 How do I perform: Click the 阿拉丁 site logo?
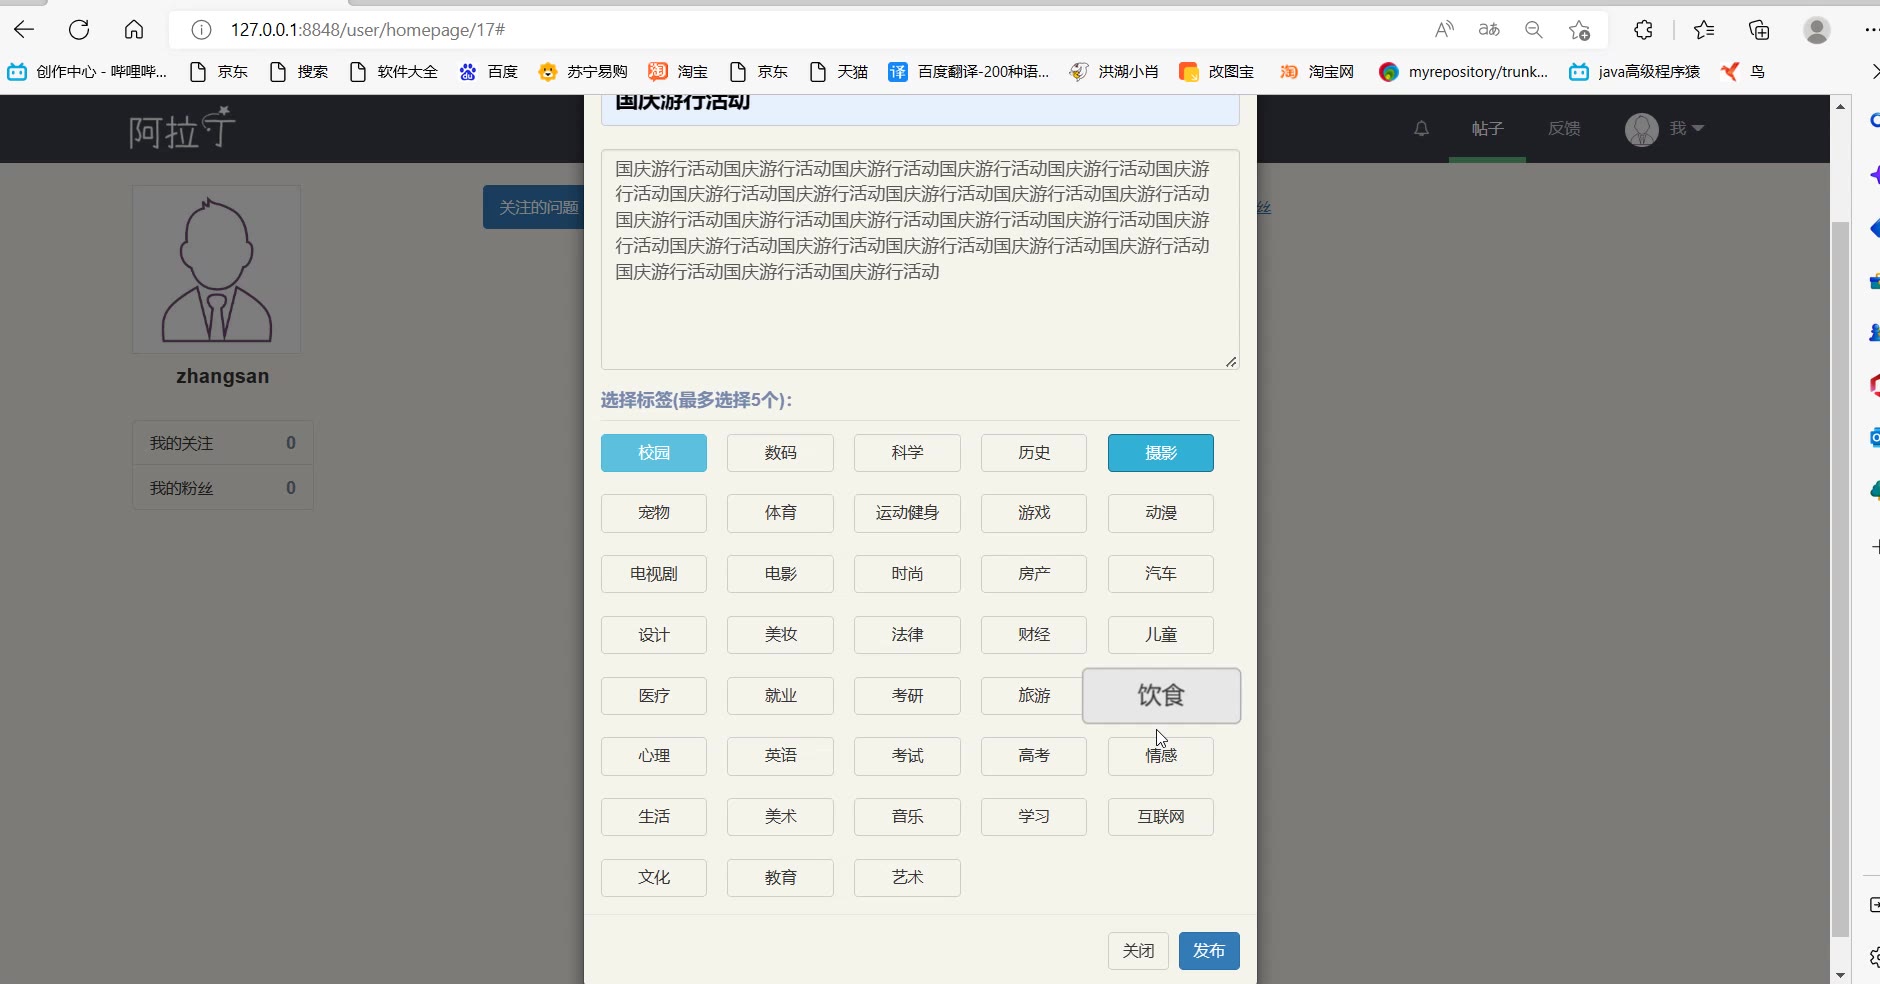click(182, 129)
